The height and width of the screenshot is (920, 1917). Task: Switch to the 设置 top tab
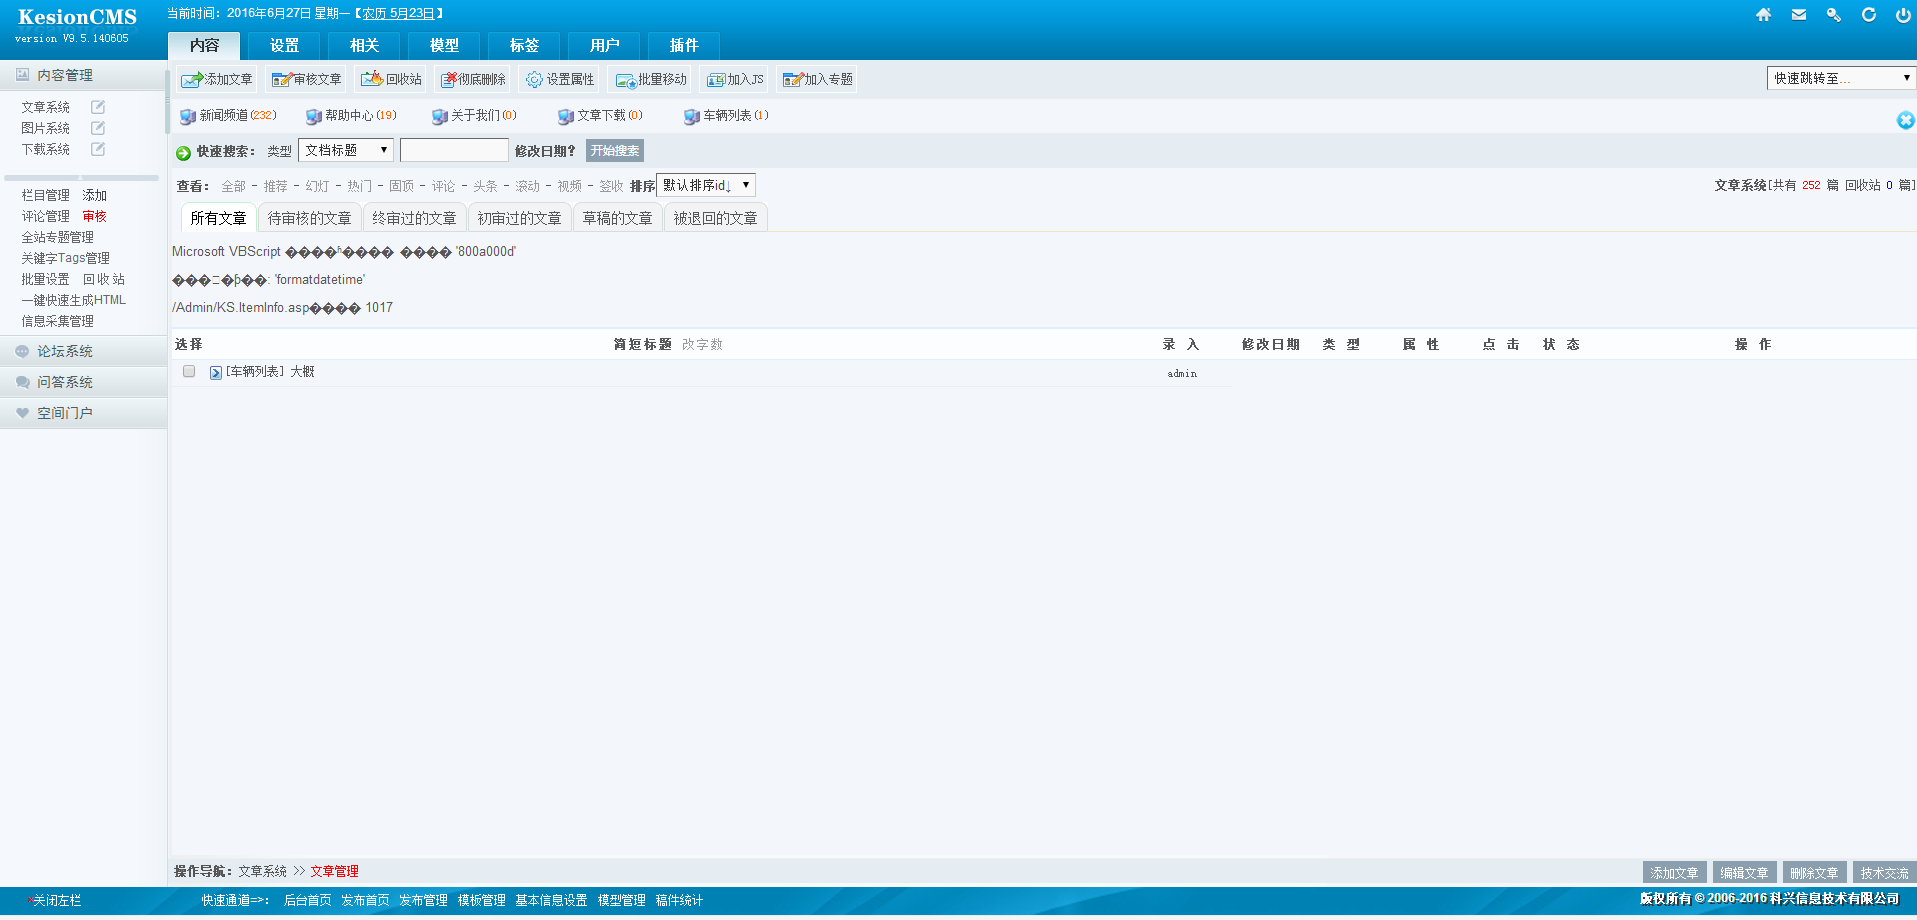284,46
